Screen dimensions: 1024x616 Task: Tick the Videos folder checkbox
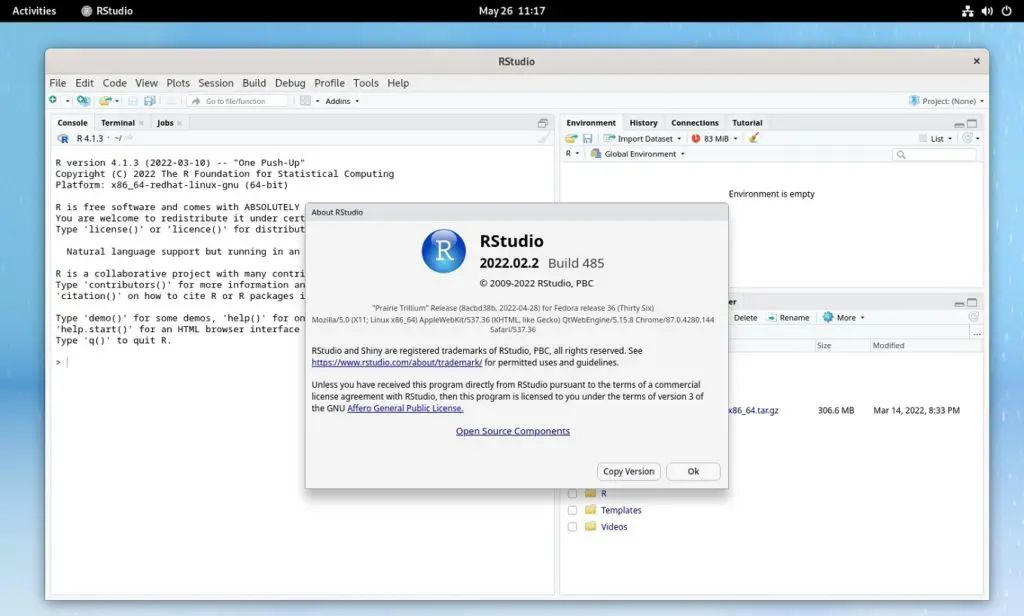coord(572,527)
